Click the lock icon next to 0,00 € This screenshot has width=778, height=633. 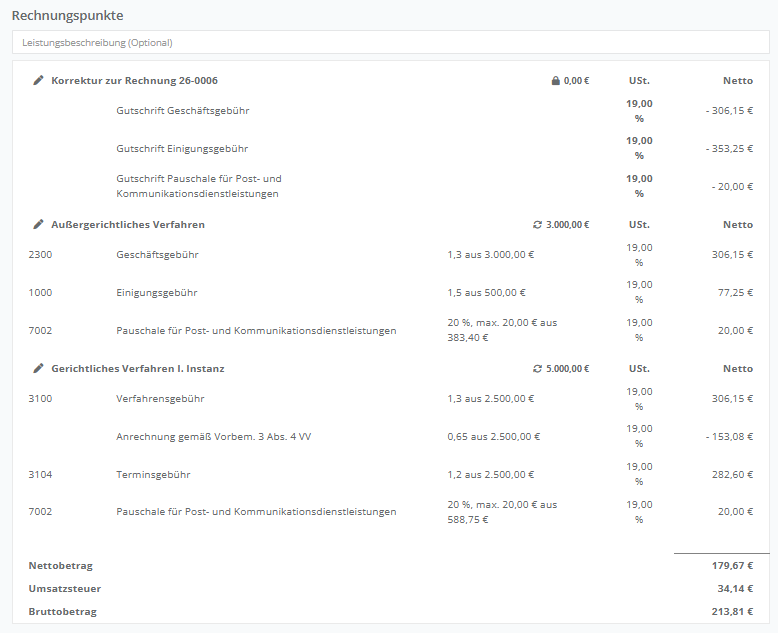pos(556,81)
